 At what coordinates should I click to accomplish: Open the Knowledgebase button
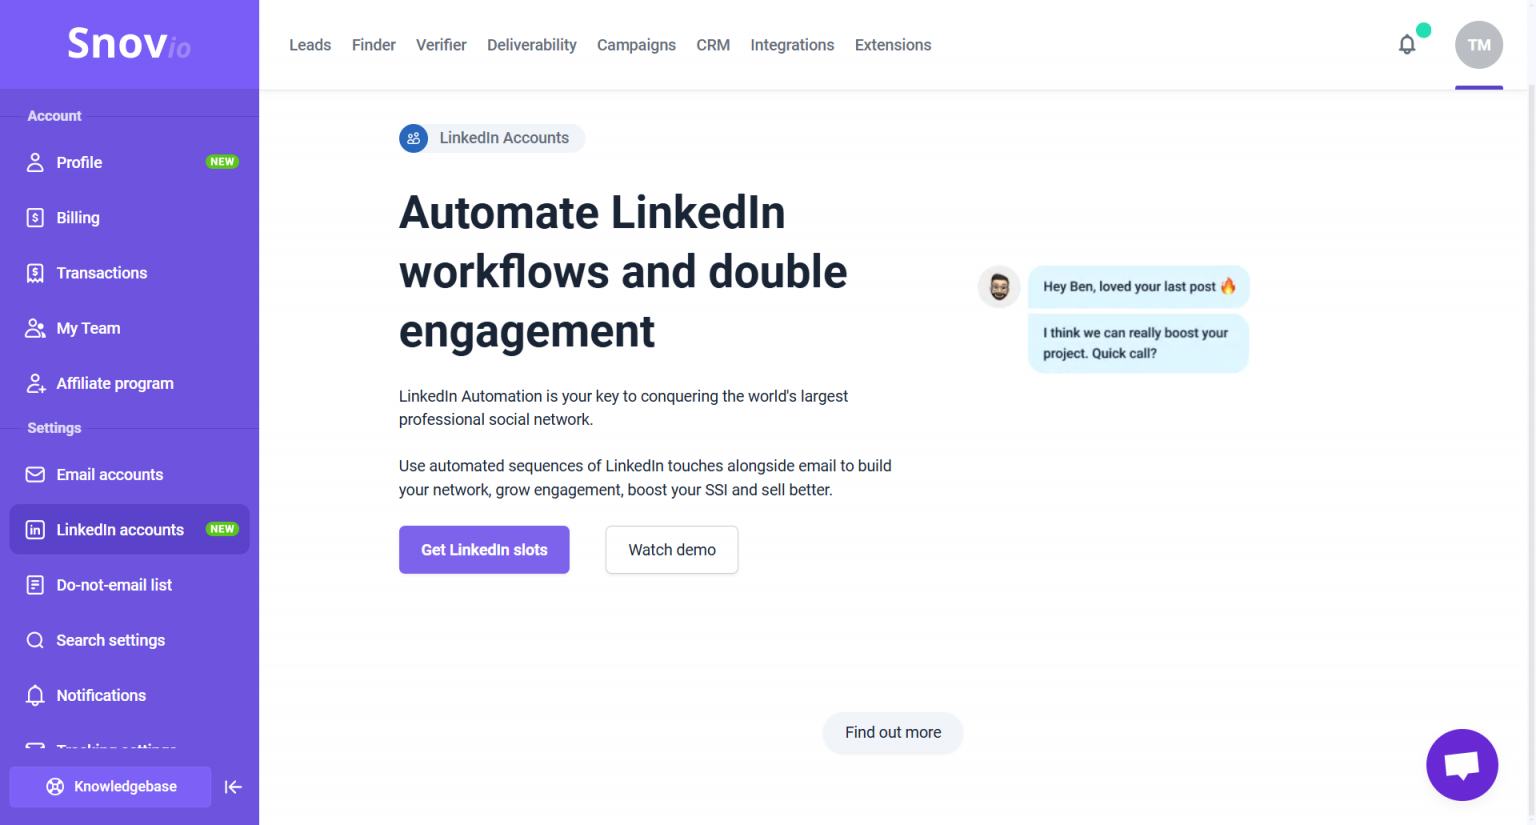[110, 787]
